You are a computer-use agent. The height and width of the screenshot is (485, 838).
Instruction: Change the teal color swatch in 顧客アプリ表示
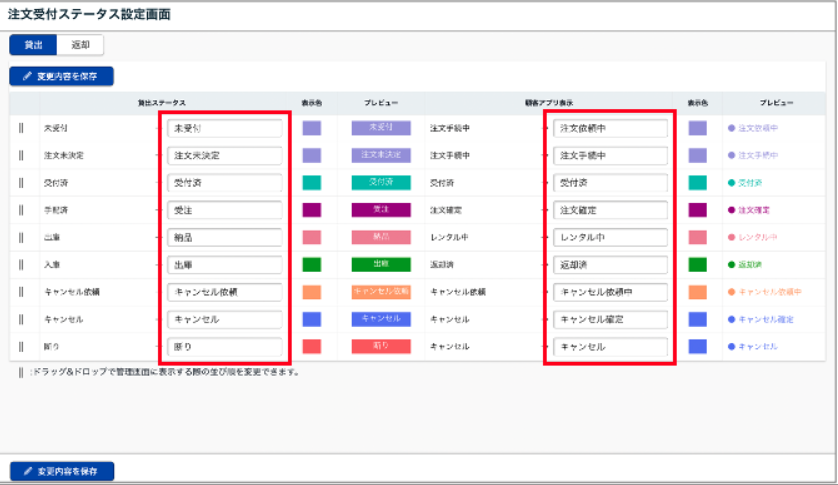(697, 183)
